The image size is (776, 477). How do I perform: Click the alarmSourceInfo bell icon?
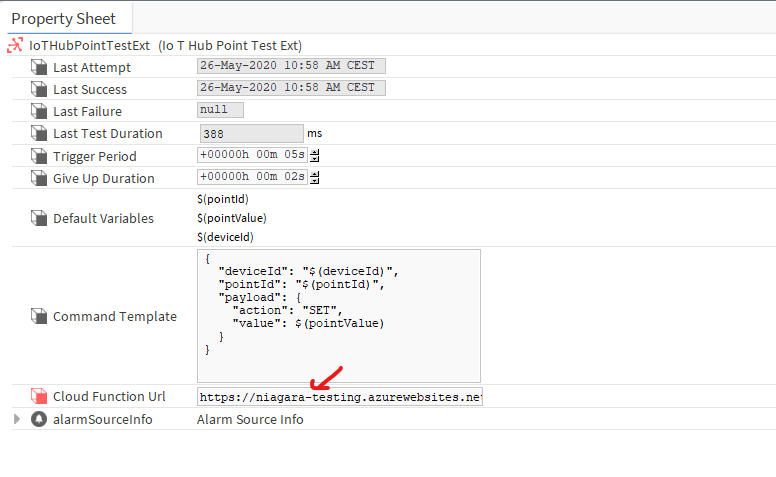point(39,419)
